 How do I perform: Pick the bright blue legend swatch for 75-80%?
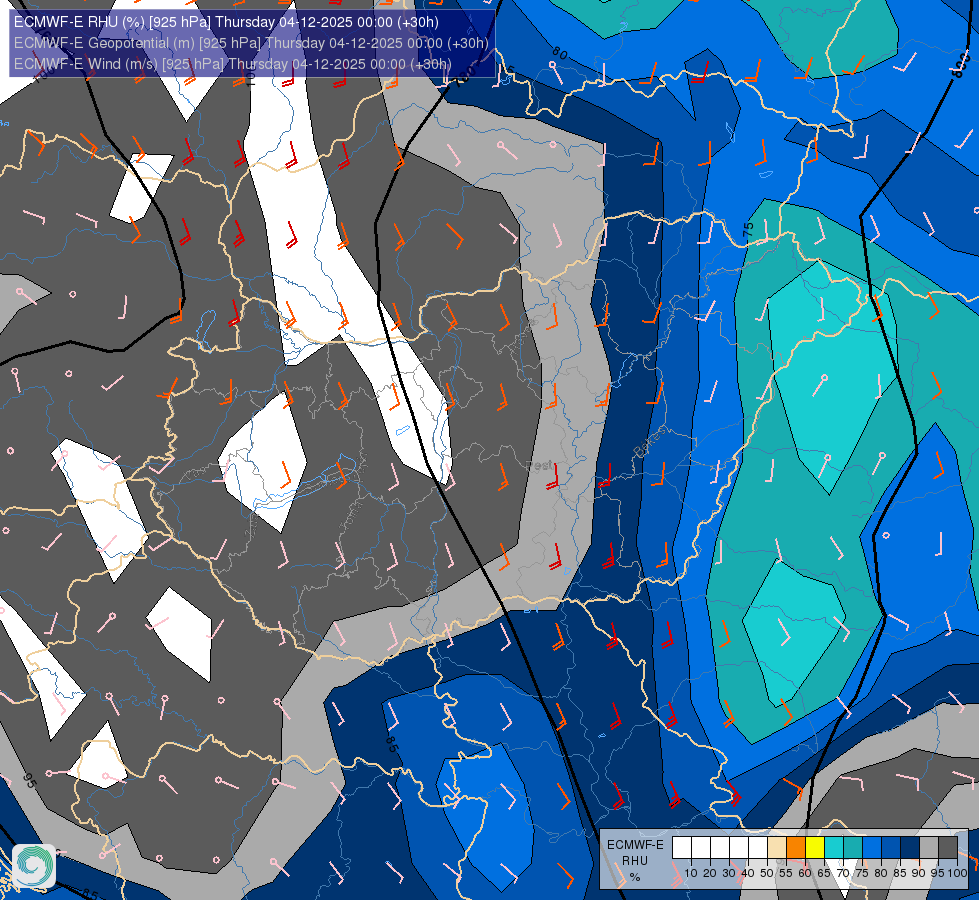click(x=872, y=848)
